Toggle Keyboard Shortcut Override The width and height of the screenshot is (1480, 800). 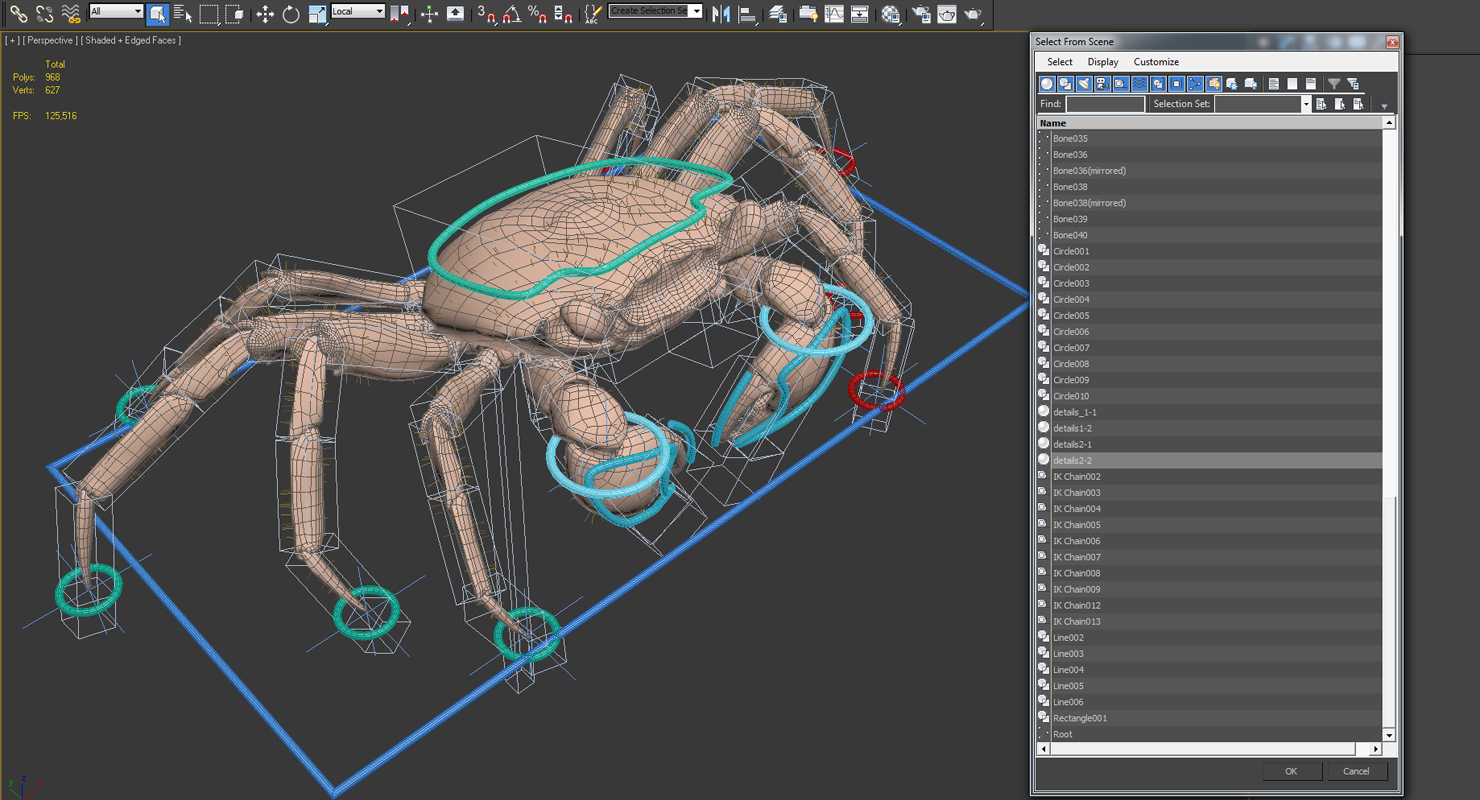(x=455, y=14)
